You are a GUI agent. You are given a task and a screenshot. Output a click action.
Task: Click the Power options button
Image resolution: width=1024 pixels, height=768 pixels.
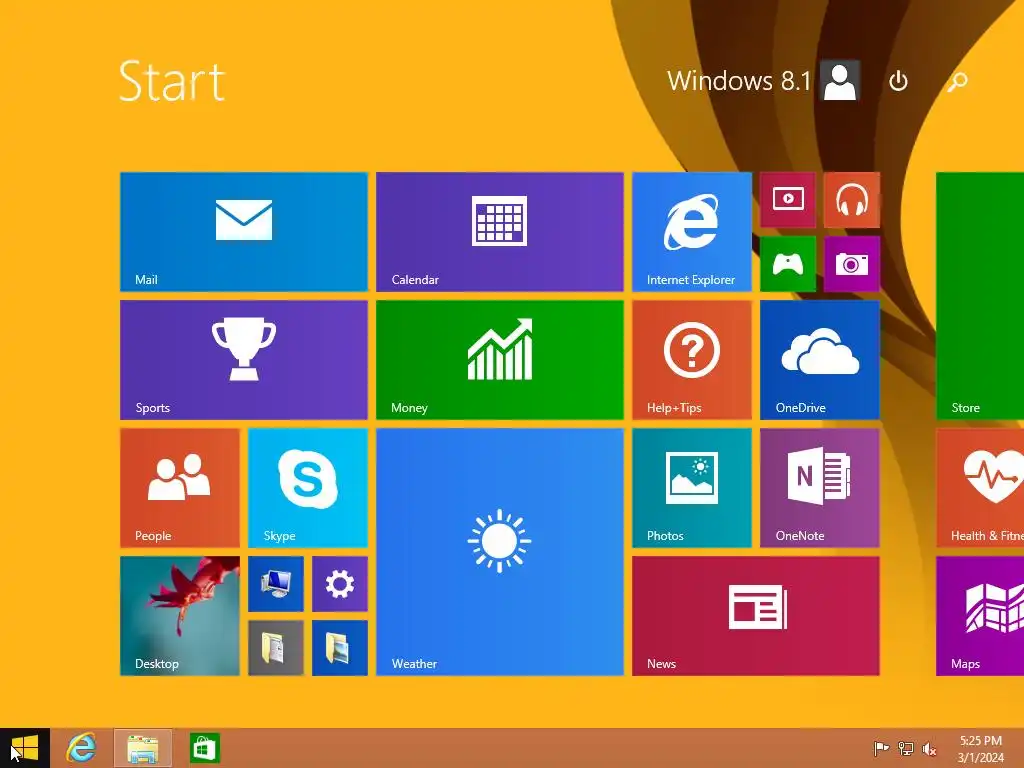point(899,81)
